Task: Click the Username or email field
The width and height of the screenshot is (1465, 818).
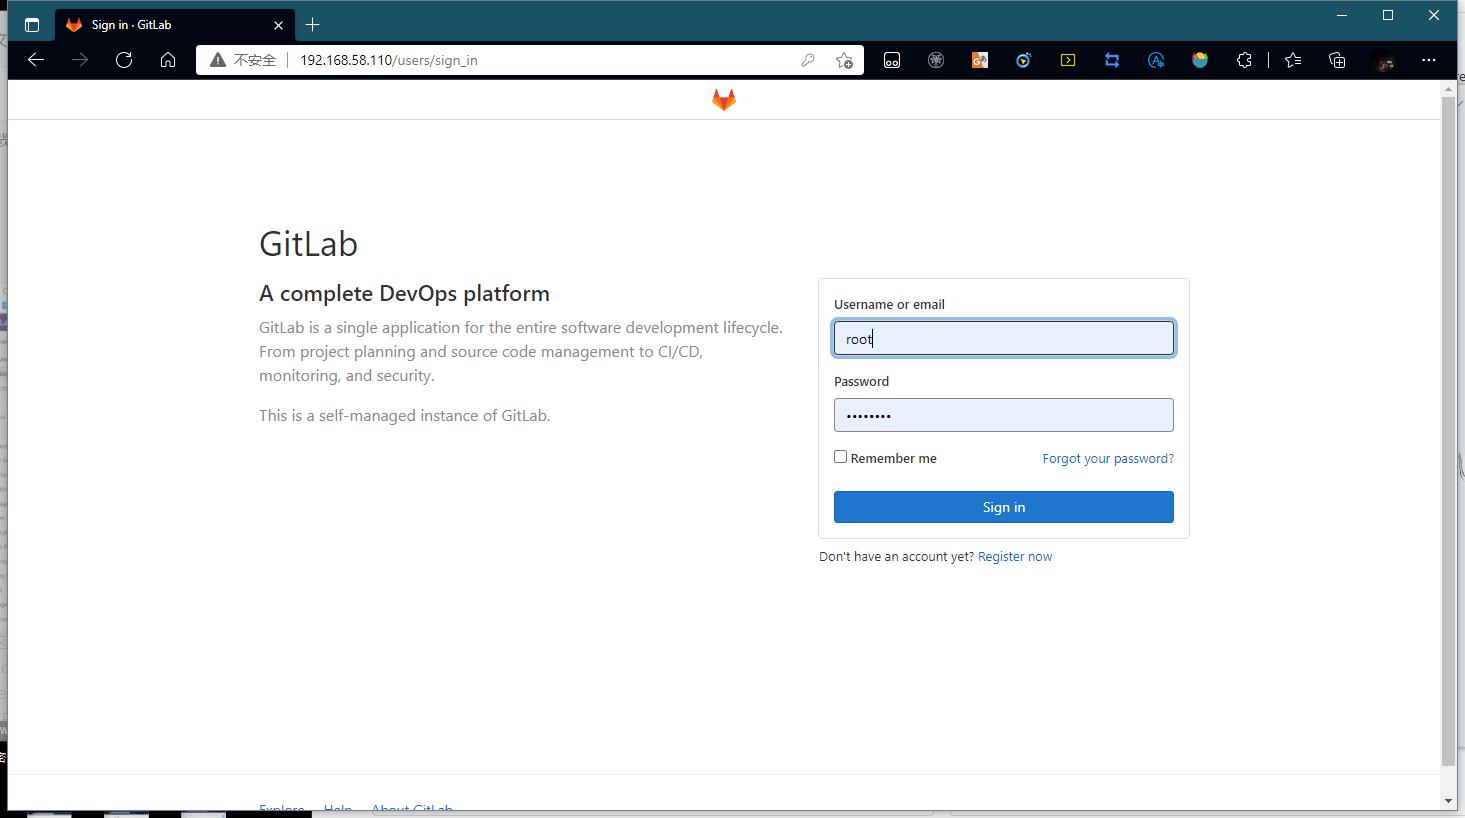Action: tap(1004, 338)
